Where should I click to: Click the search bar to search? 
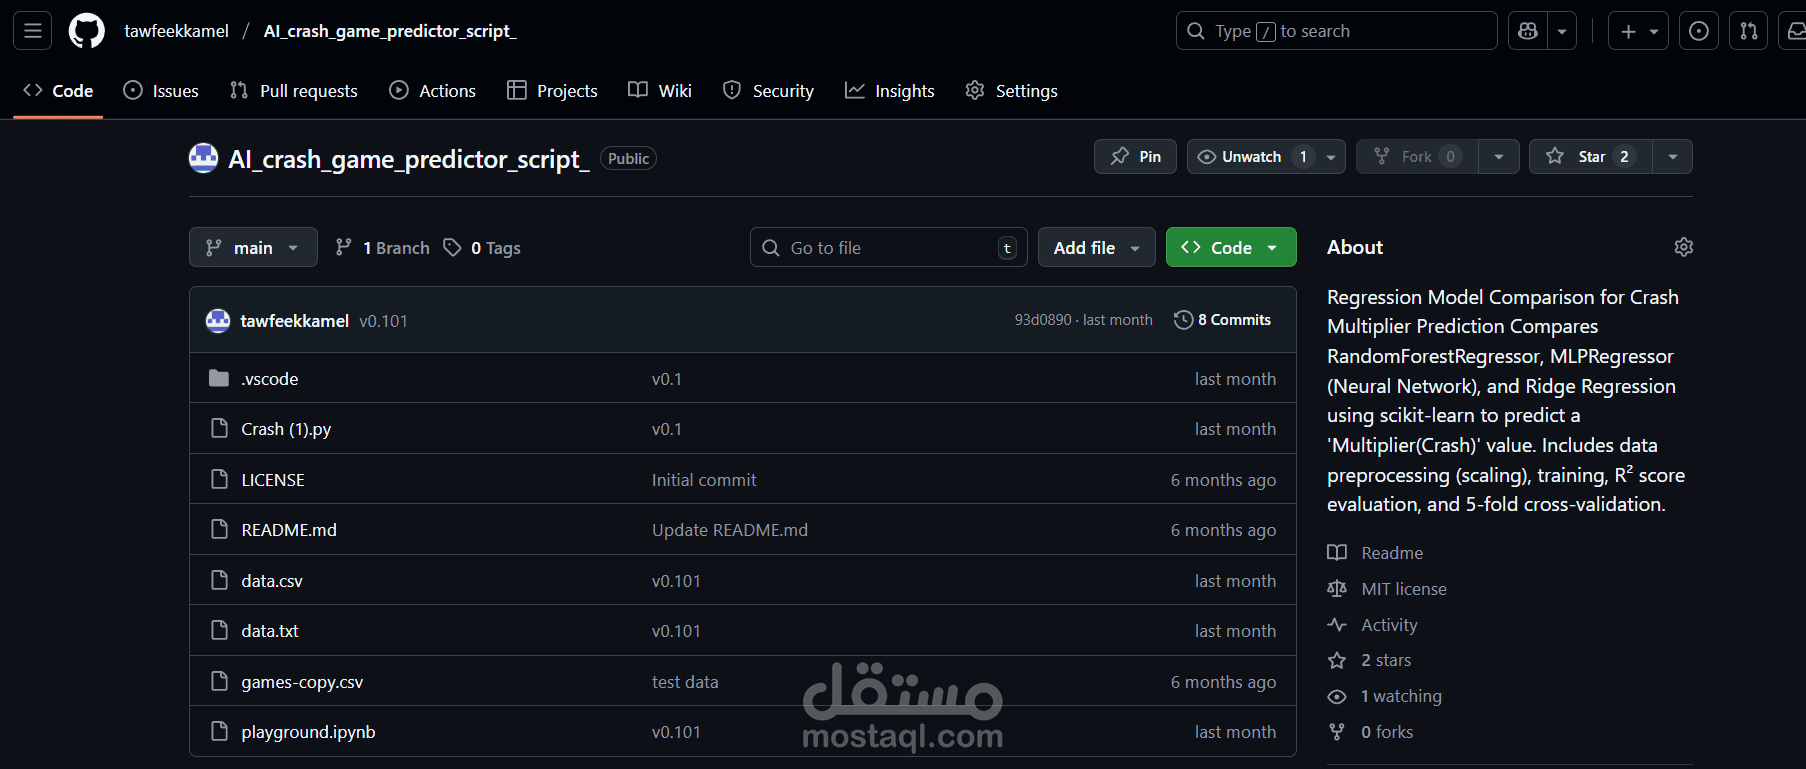1336,31
